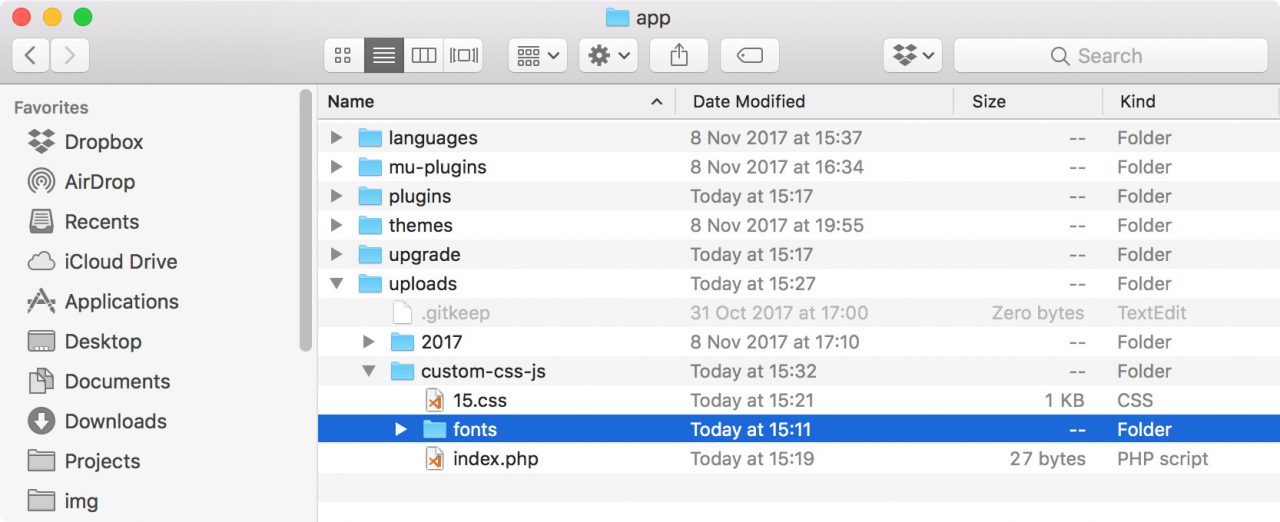Image resolution: width=1280 pixels, height=522 pixels.
Task: Open the item arrangement (group by) dropdown
Action: [x=538, y=56]
